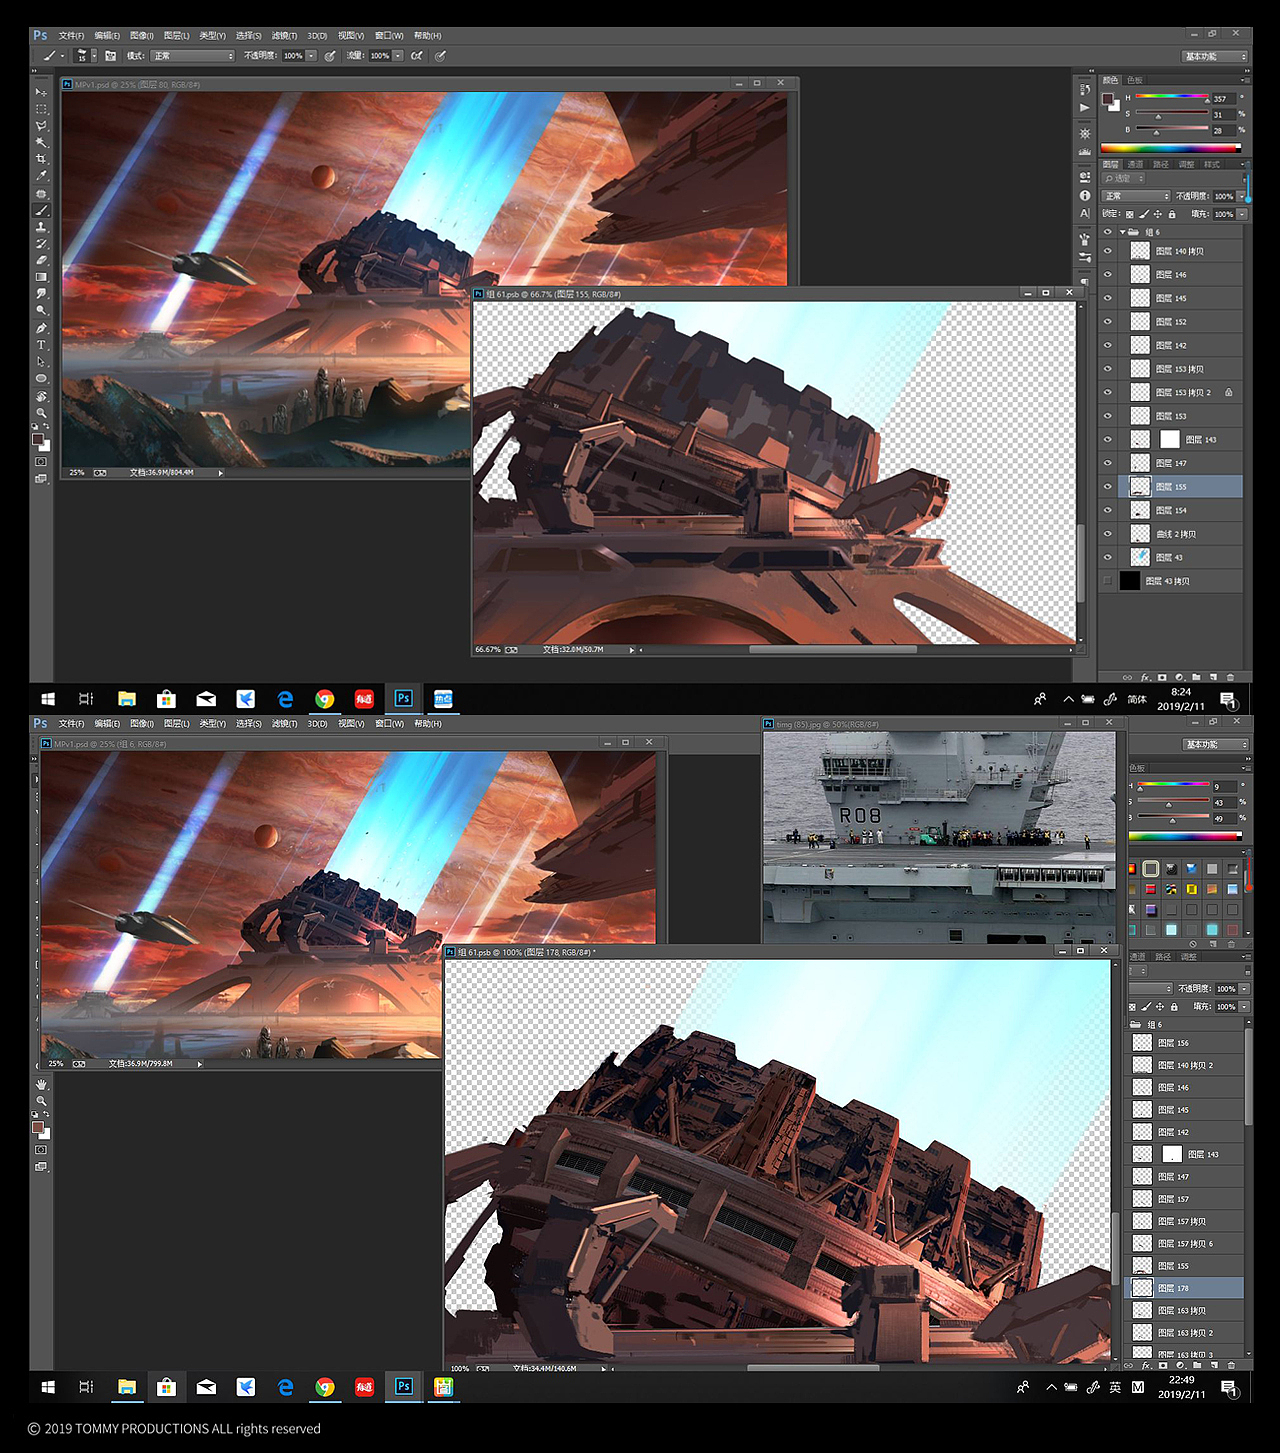
Task: Select the Horizontal Type tool
Action: pyautogui.click(x=41, y=345)
